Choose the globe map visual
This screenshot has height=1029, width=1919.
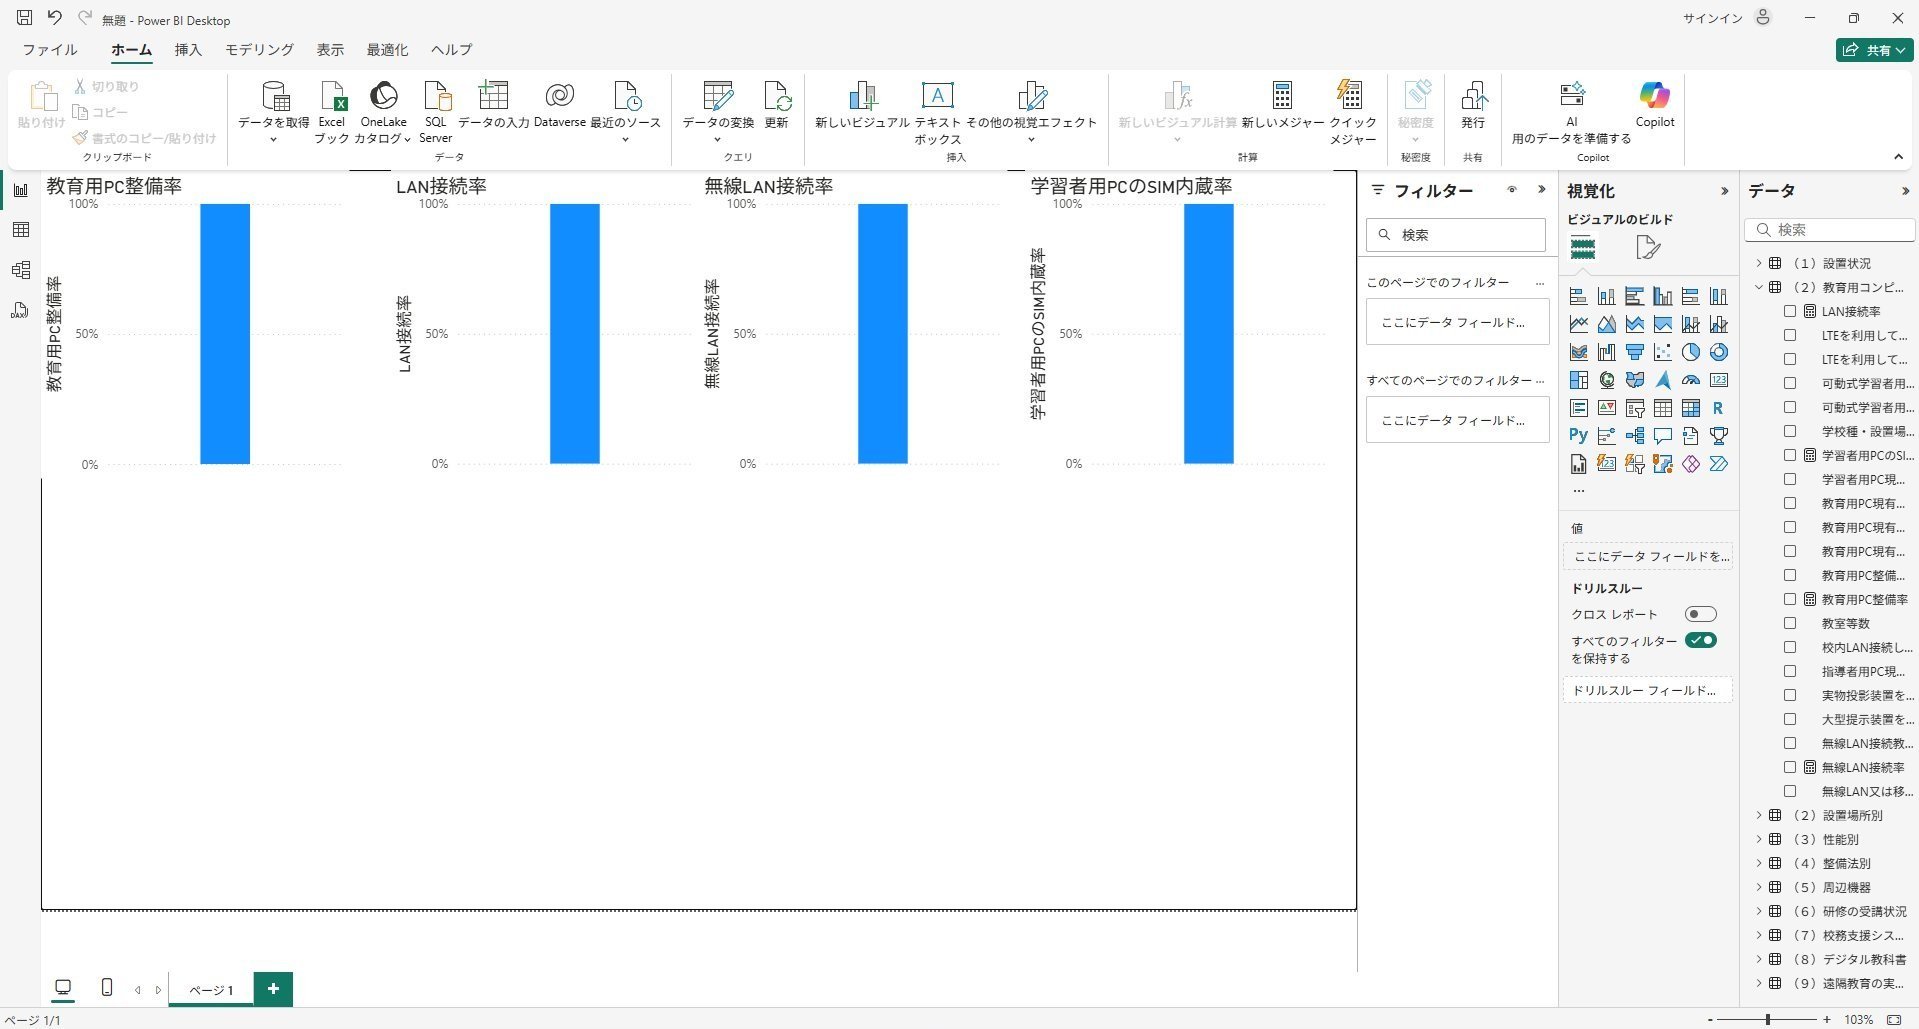pyautogui.click(x=1606, y=380)
